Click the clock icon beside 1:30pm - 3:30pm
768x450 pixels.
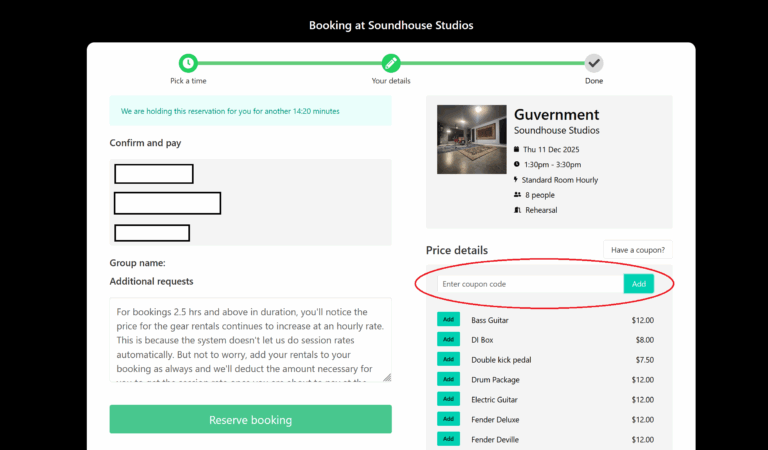coord(517,164)
